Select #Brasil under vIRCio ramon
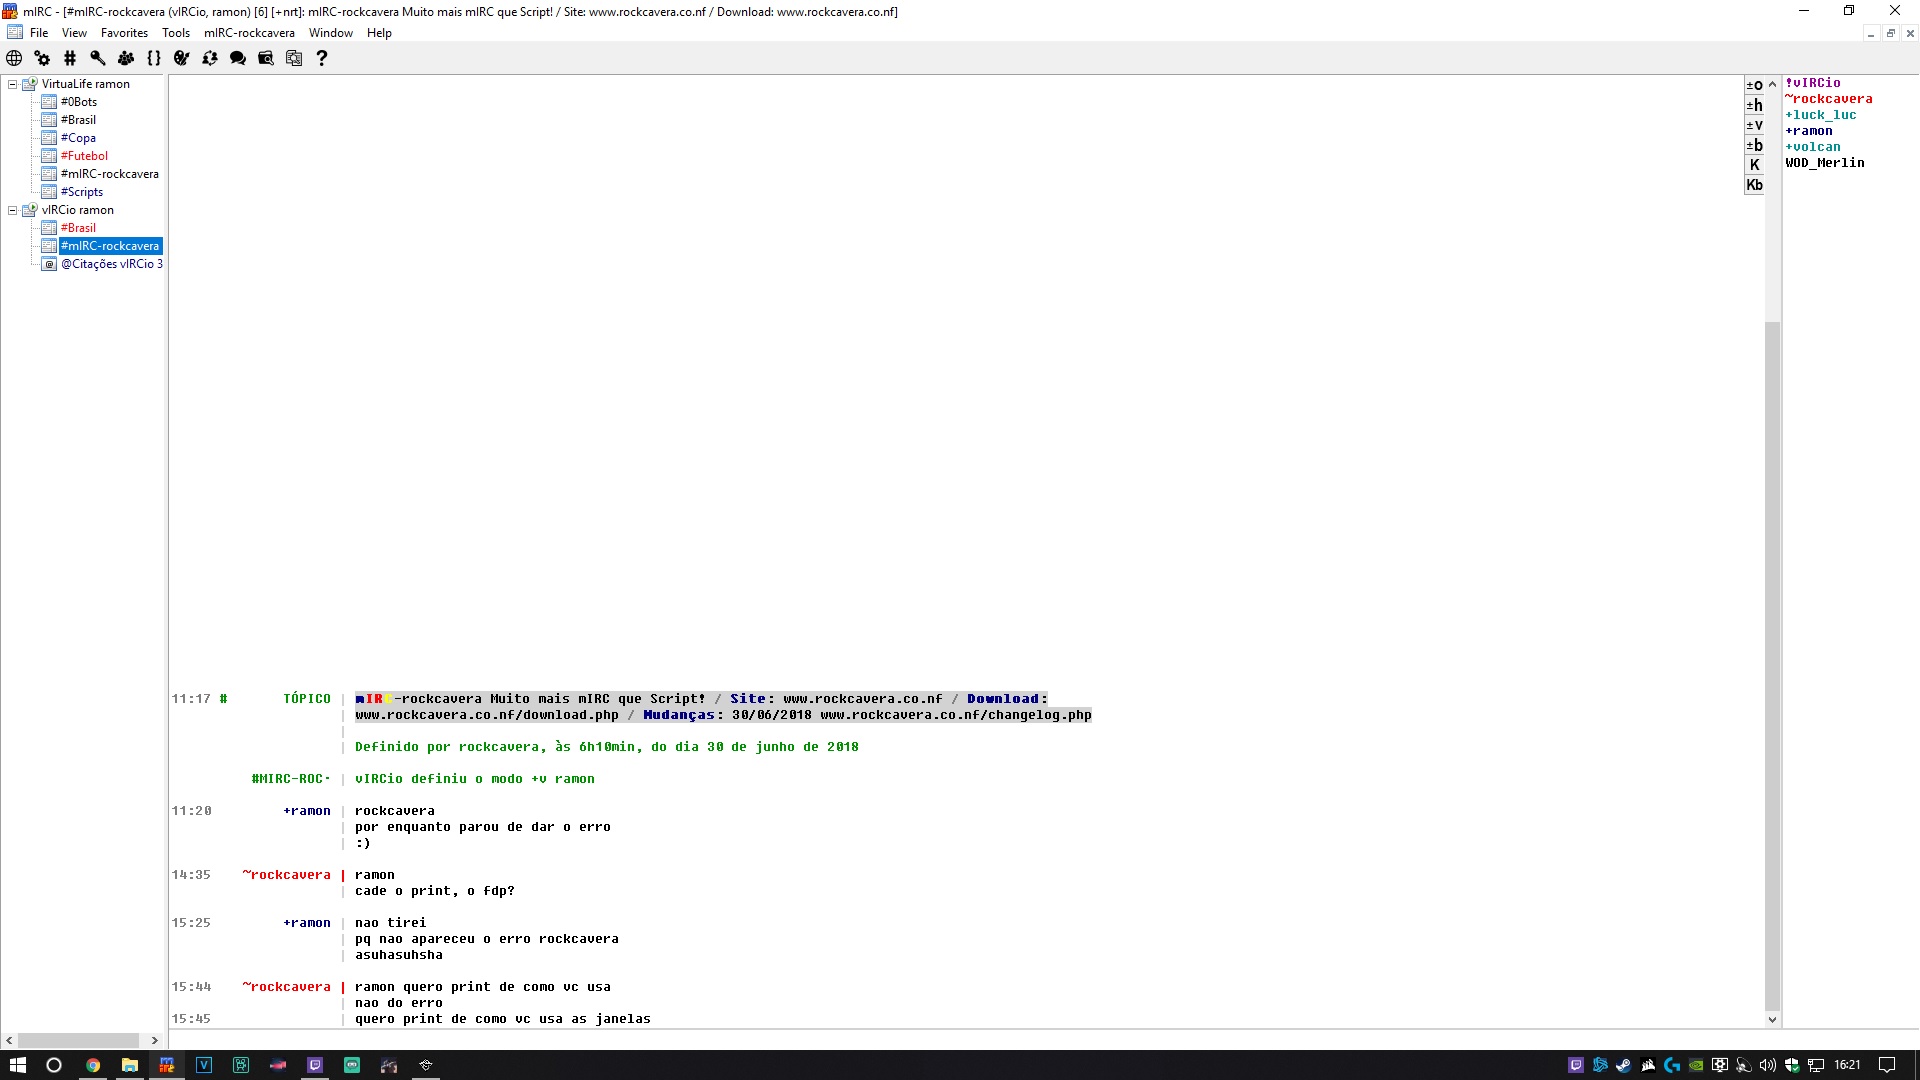This screenshot has height=1080, width=1920. click(78, 228)
